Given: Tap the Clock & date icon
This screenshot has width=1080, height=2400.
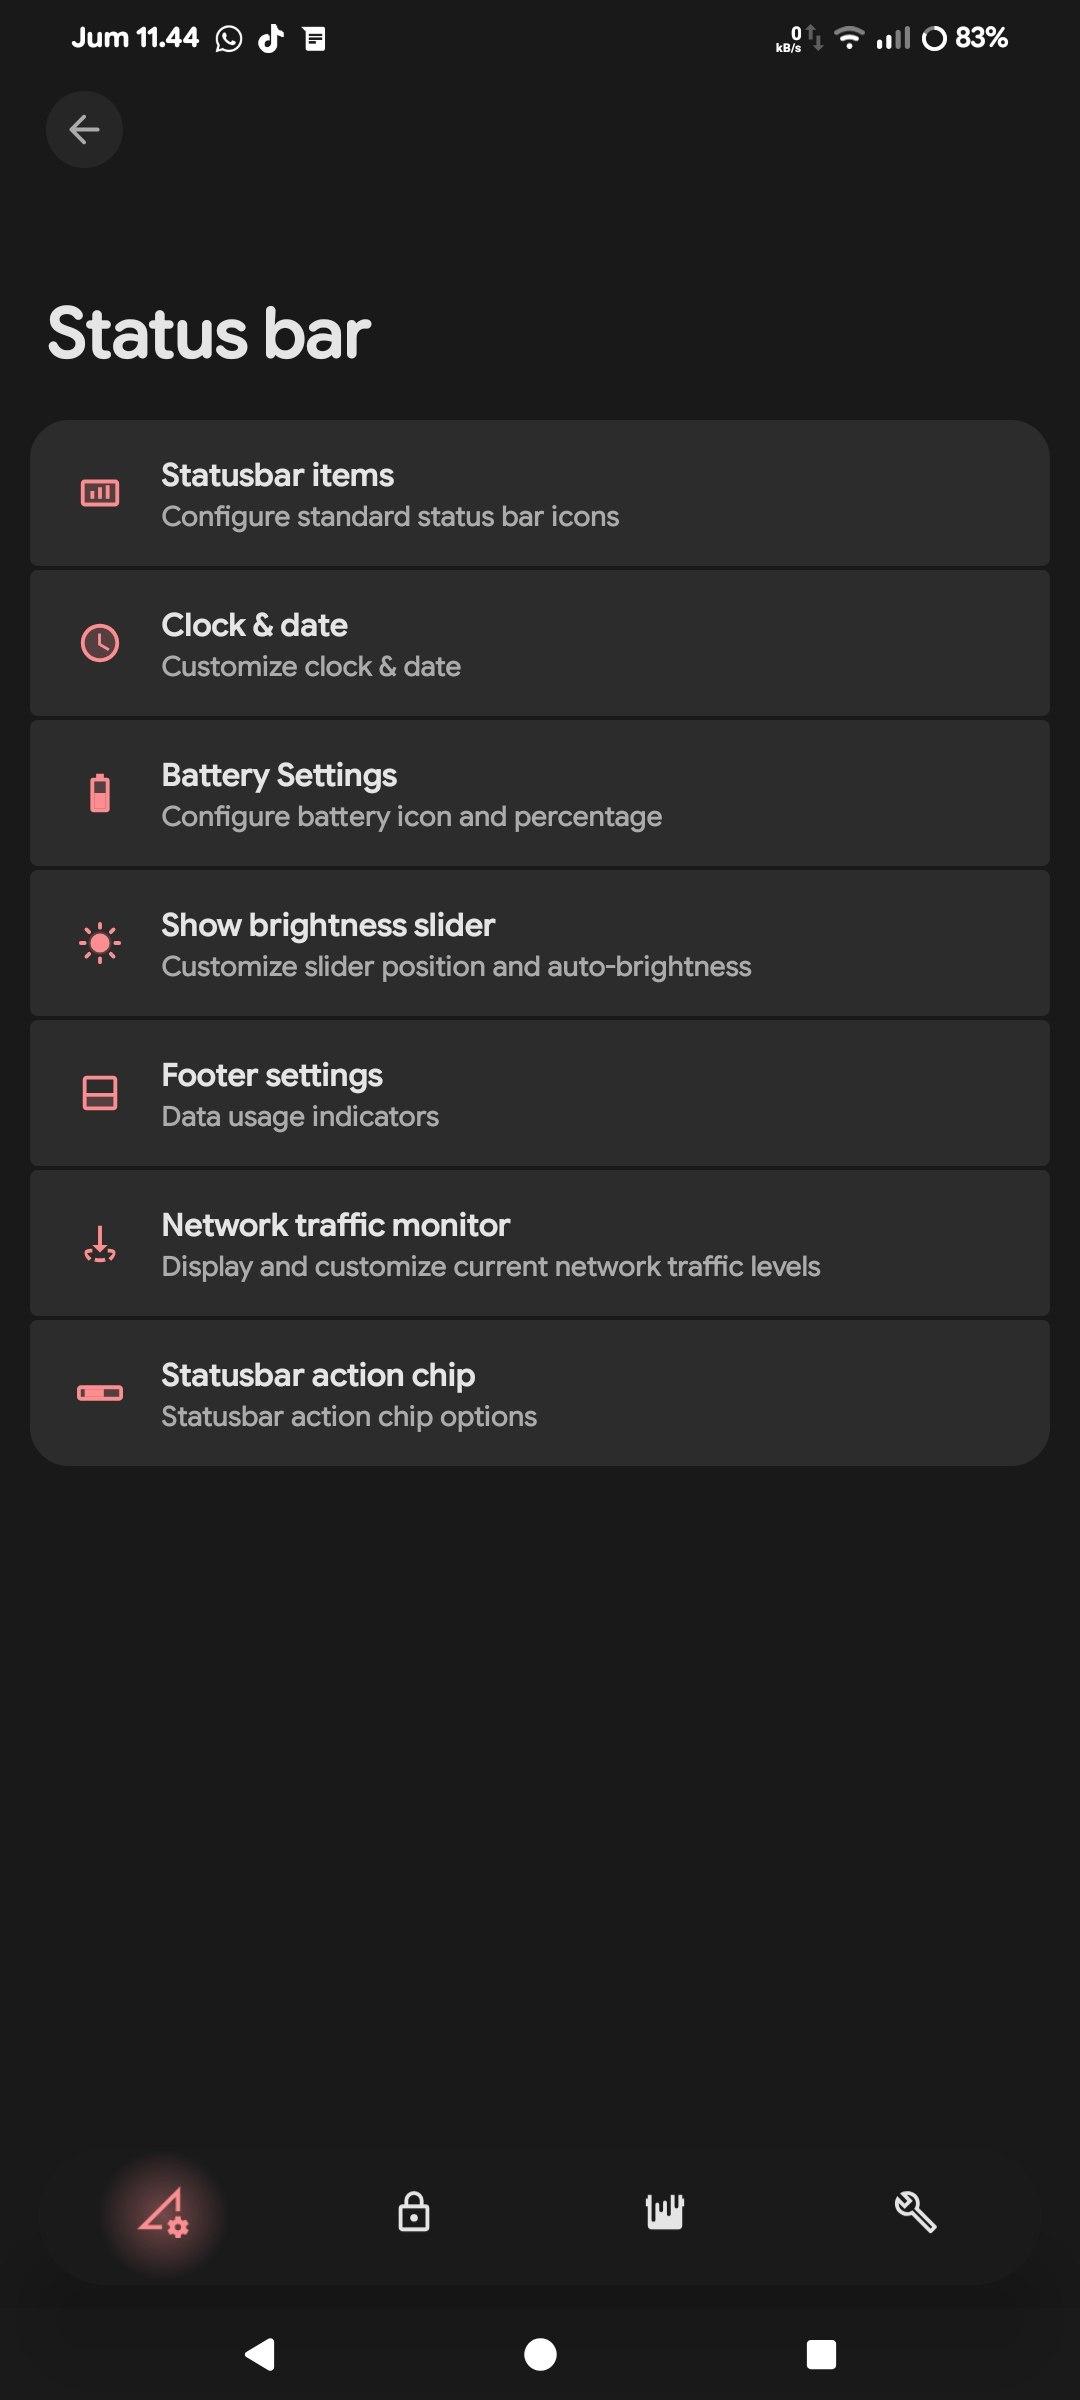Looking at the screenshot, I should (x=100, y=643).
